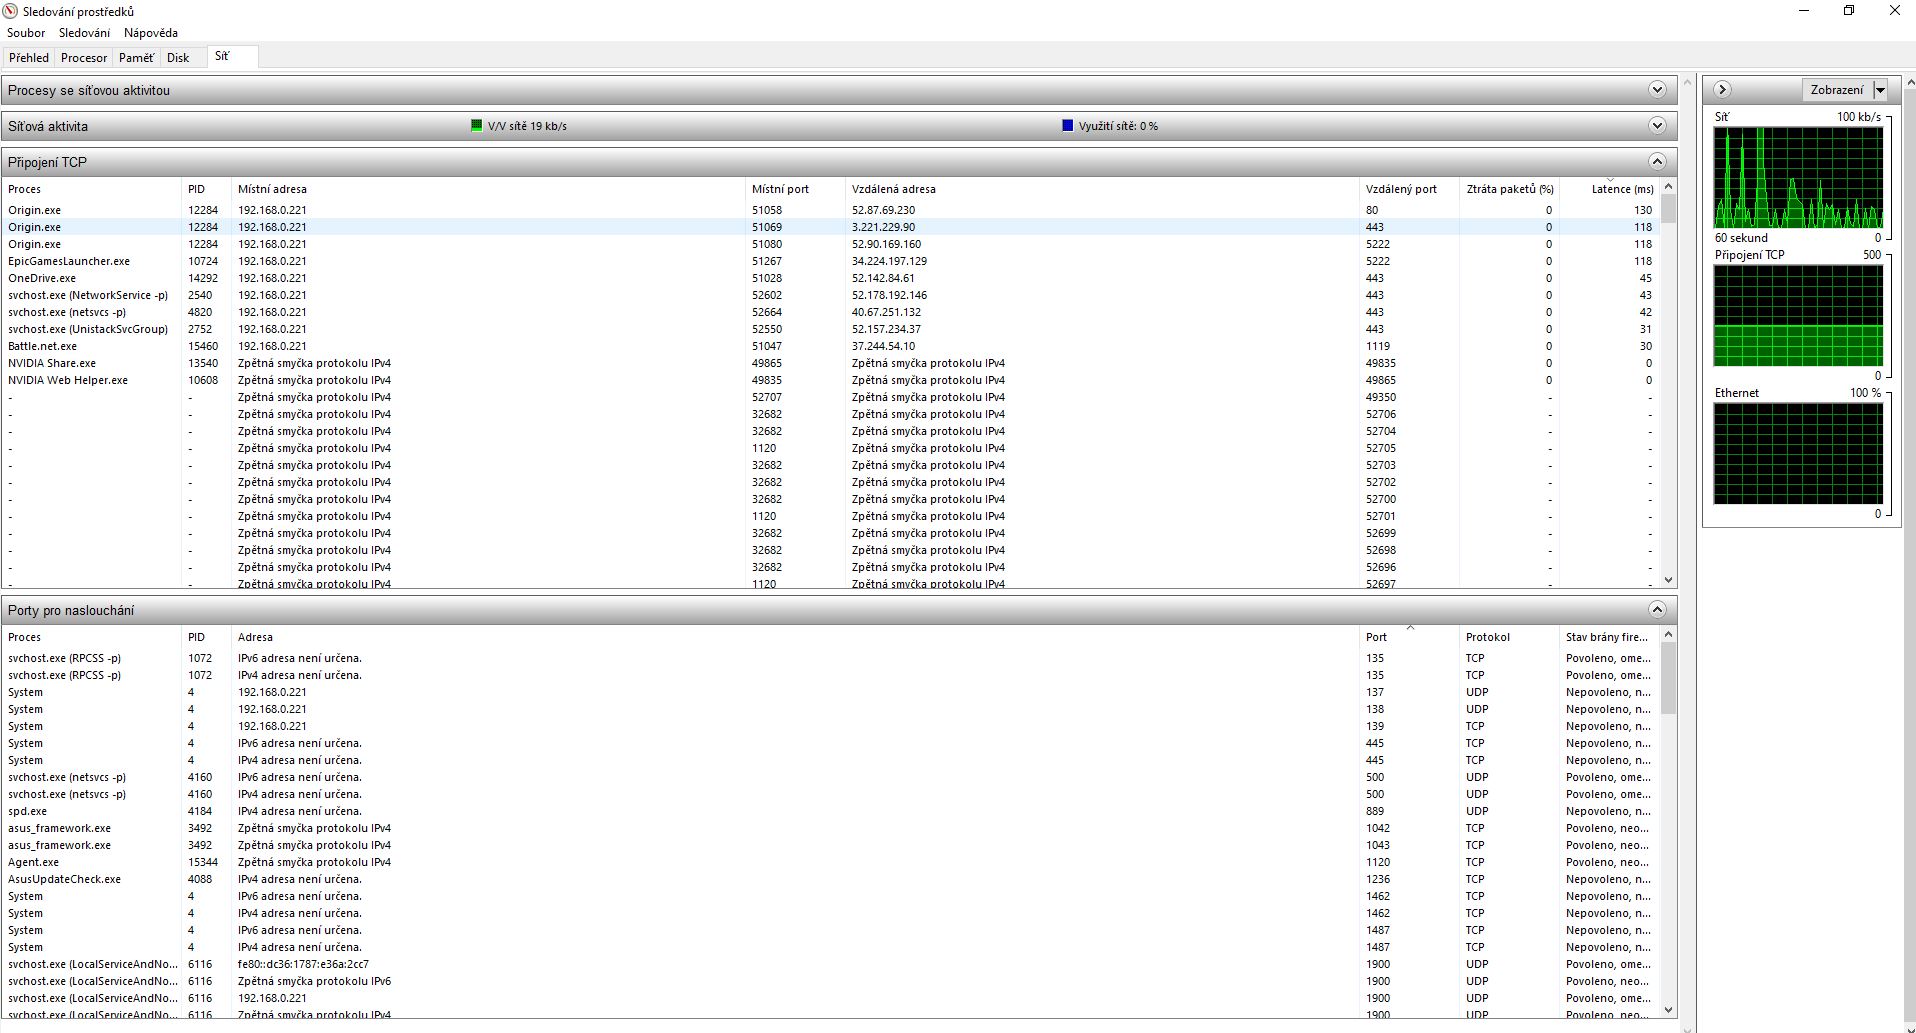Click the Zobrazení button

1837,90
